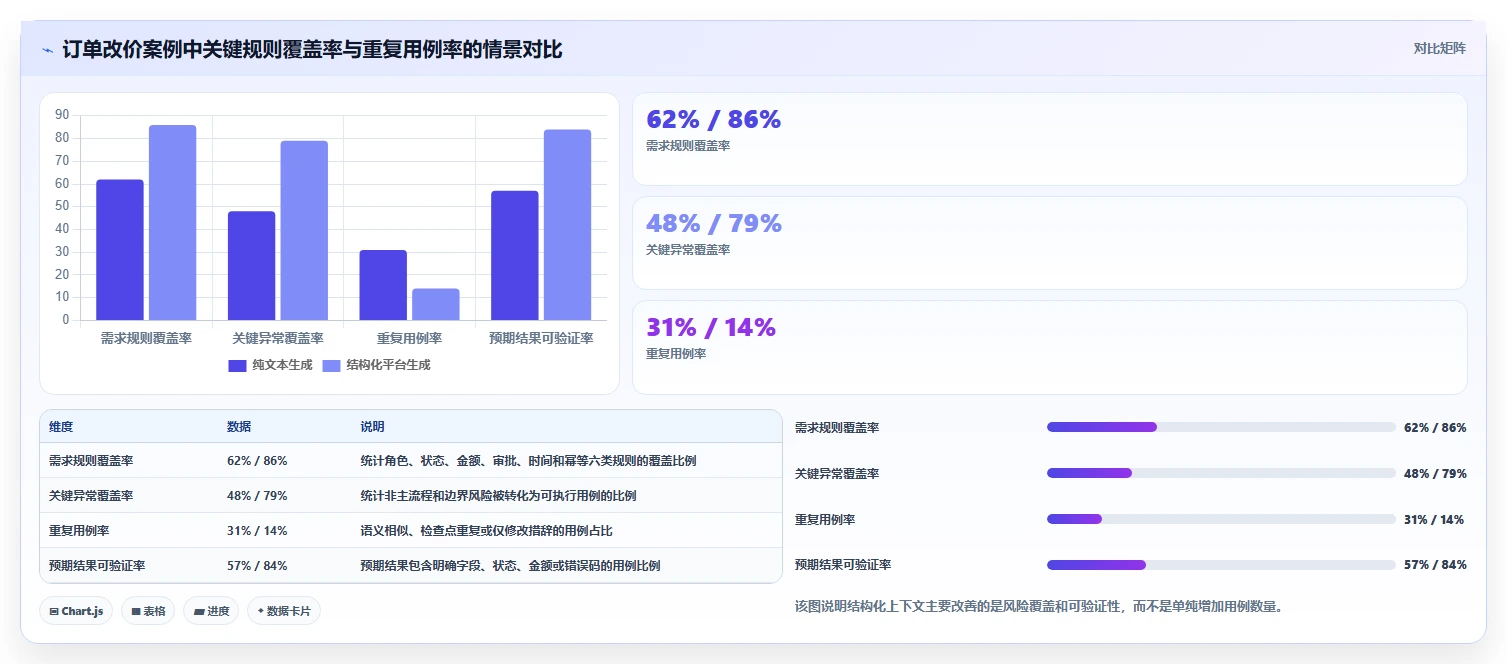Viewport: 1507px width, 664px height.
Task: Click the 重复用例率 structured bar at 14
Action: coord(436,305)
